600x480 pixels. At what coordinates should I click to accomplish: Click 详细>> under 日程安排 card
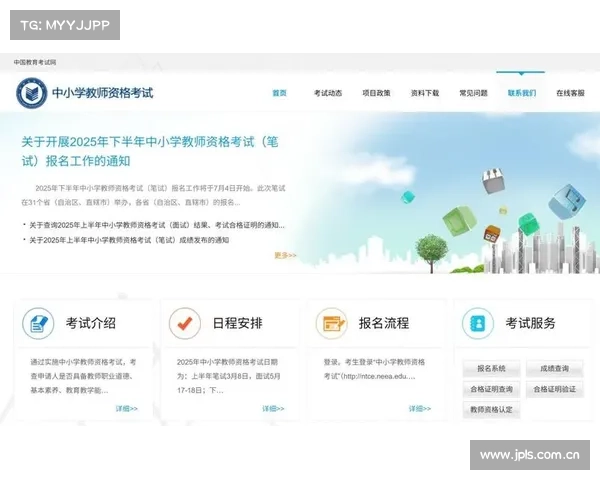[273, 409]
